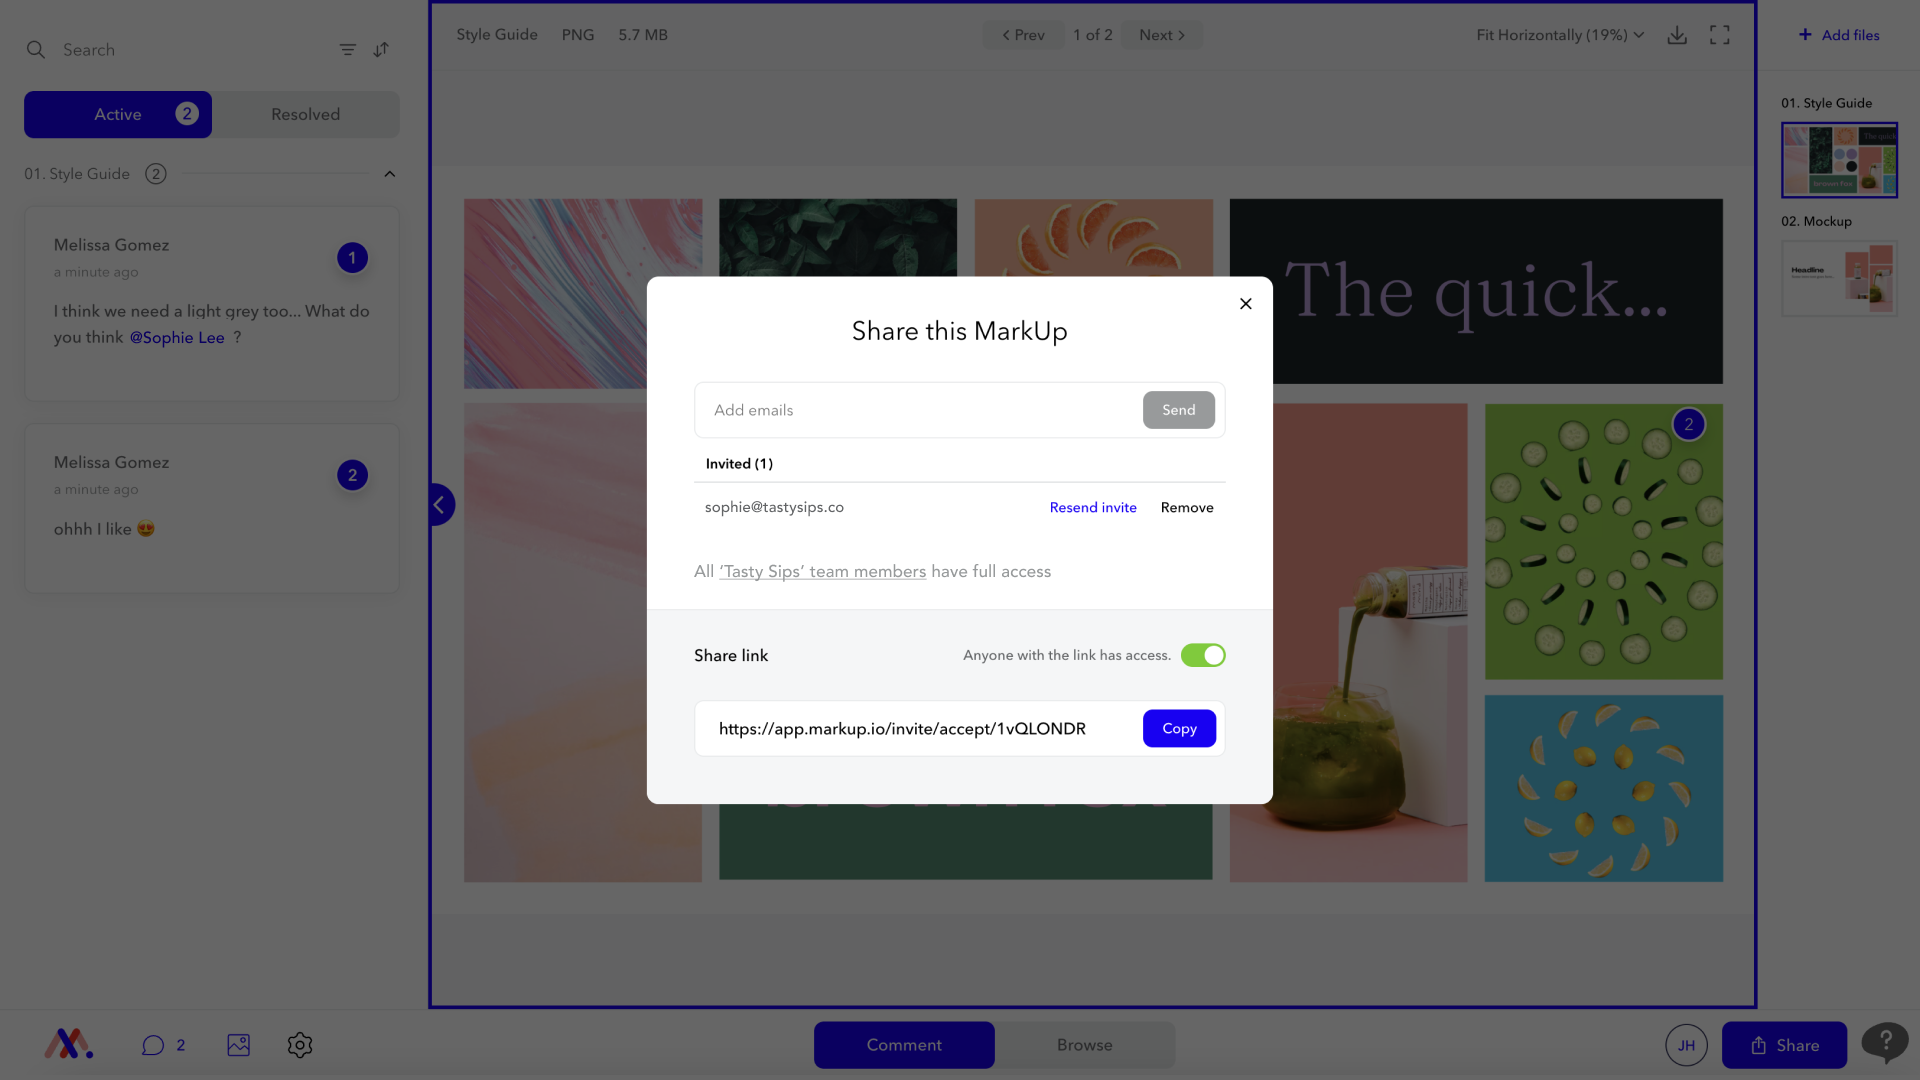Open the comment filter icon beside search
This screenshot has height=1080, width=1920.
coord(347,49)
